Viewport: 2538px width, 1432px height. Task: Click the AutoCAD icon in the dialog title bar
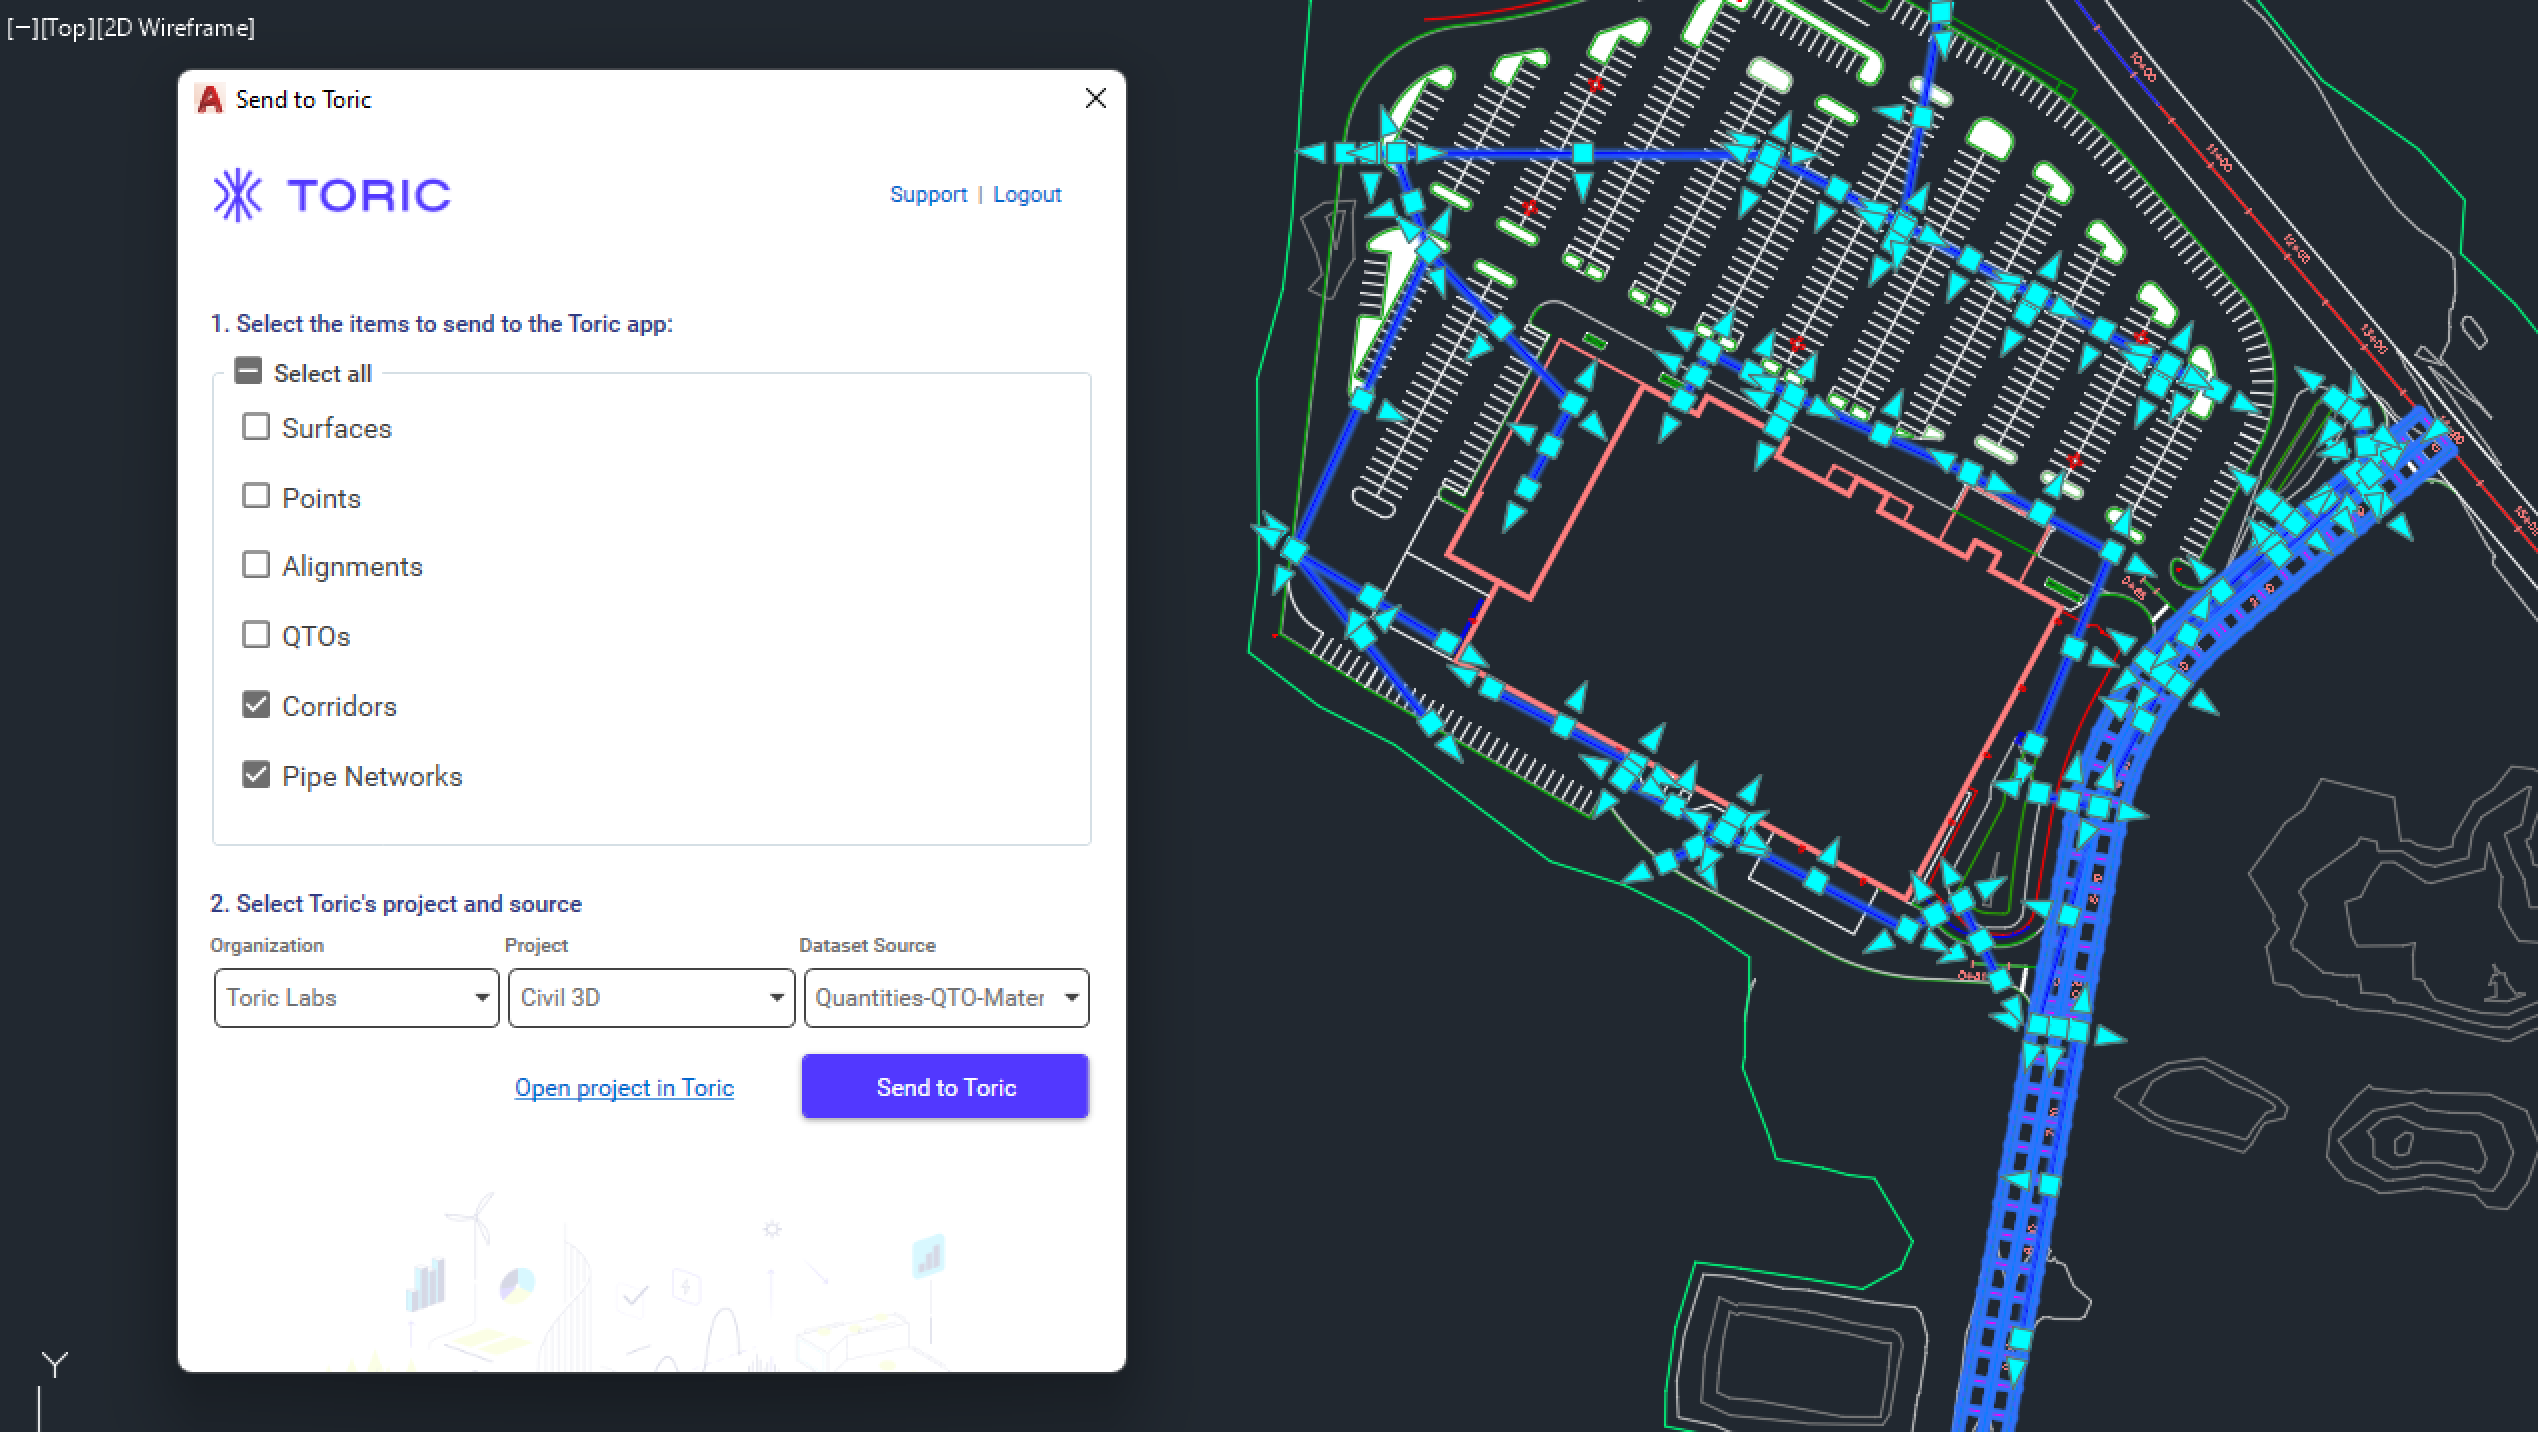click(211, 98)
